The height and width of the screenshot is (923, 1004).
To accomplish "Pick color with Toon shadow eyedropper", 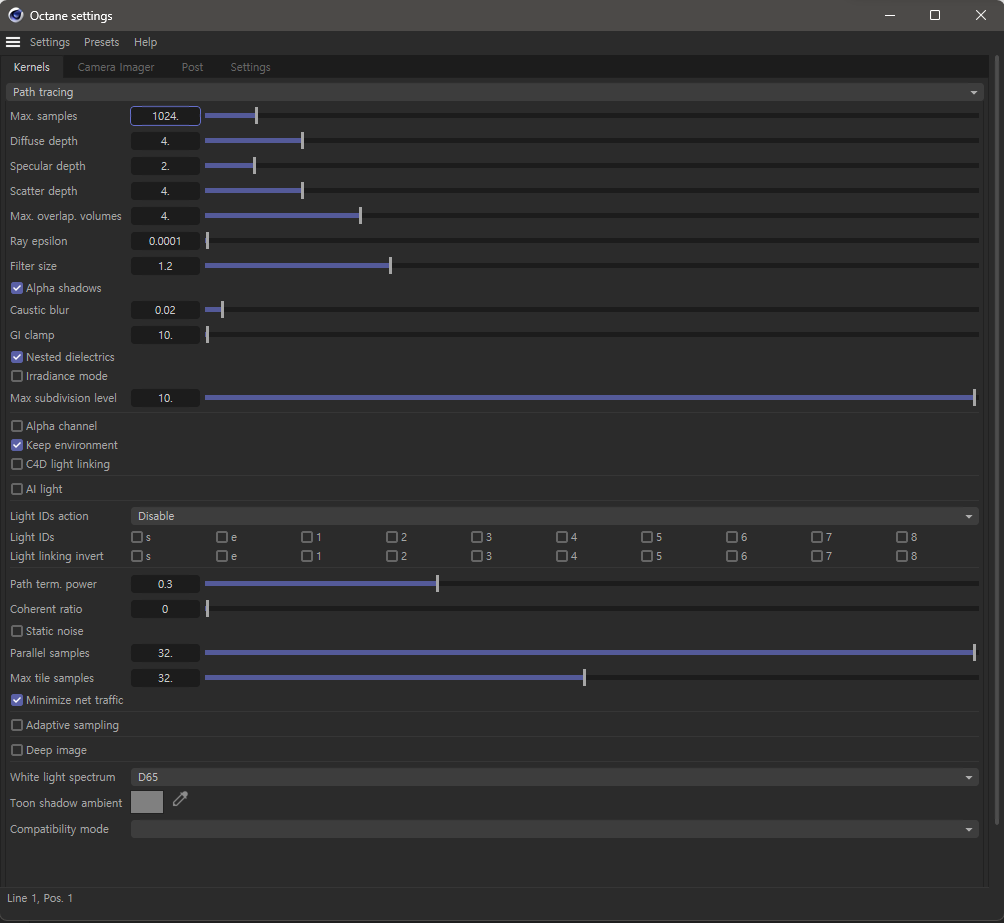I will (x=180, y=799).
